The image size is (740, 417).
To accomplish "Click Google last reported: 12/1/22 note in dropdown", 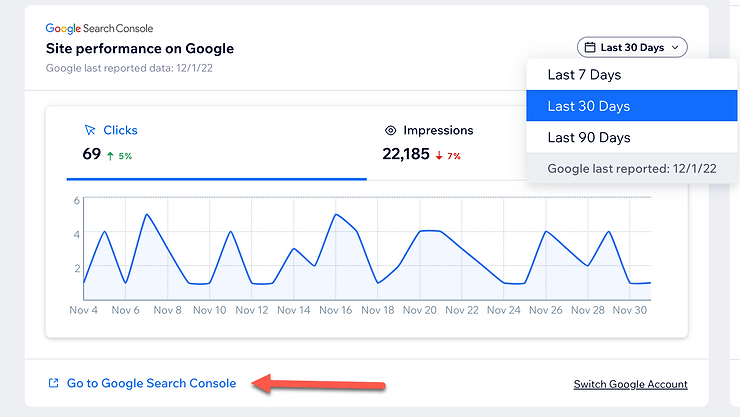I will pos(631,168).
